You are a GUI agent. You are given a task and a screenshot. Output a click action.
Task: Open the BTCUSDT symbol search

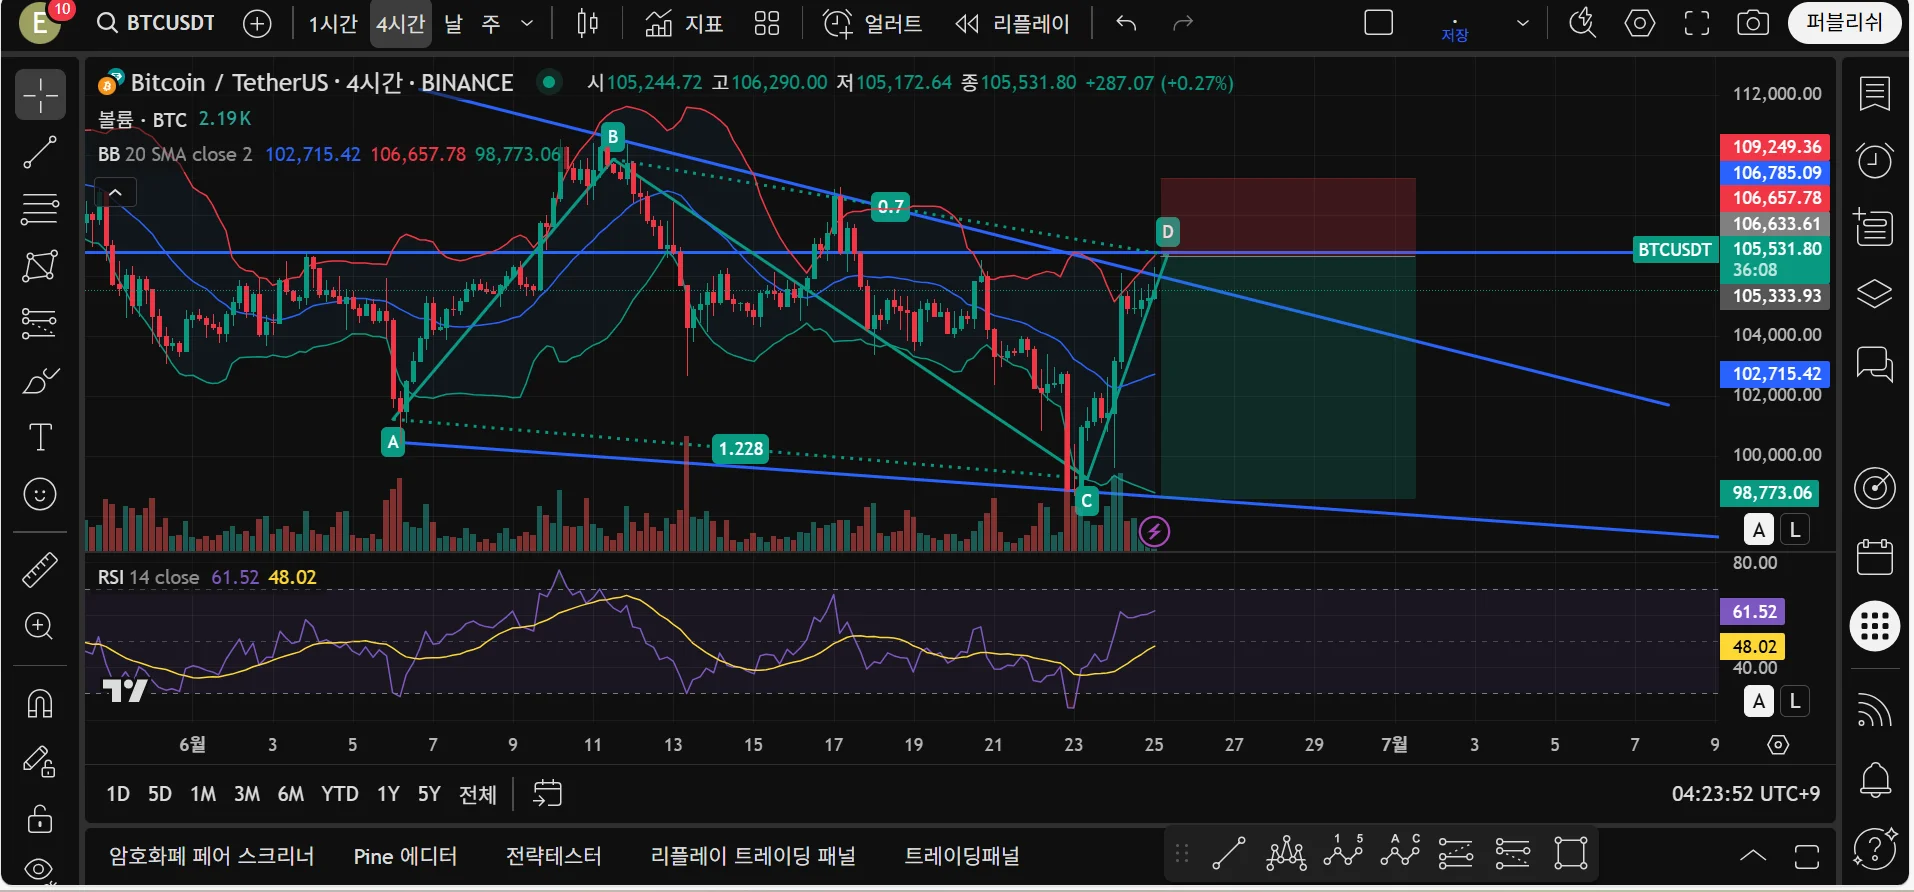[x=156, y=23]
